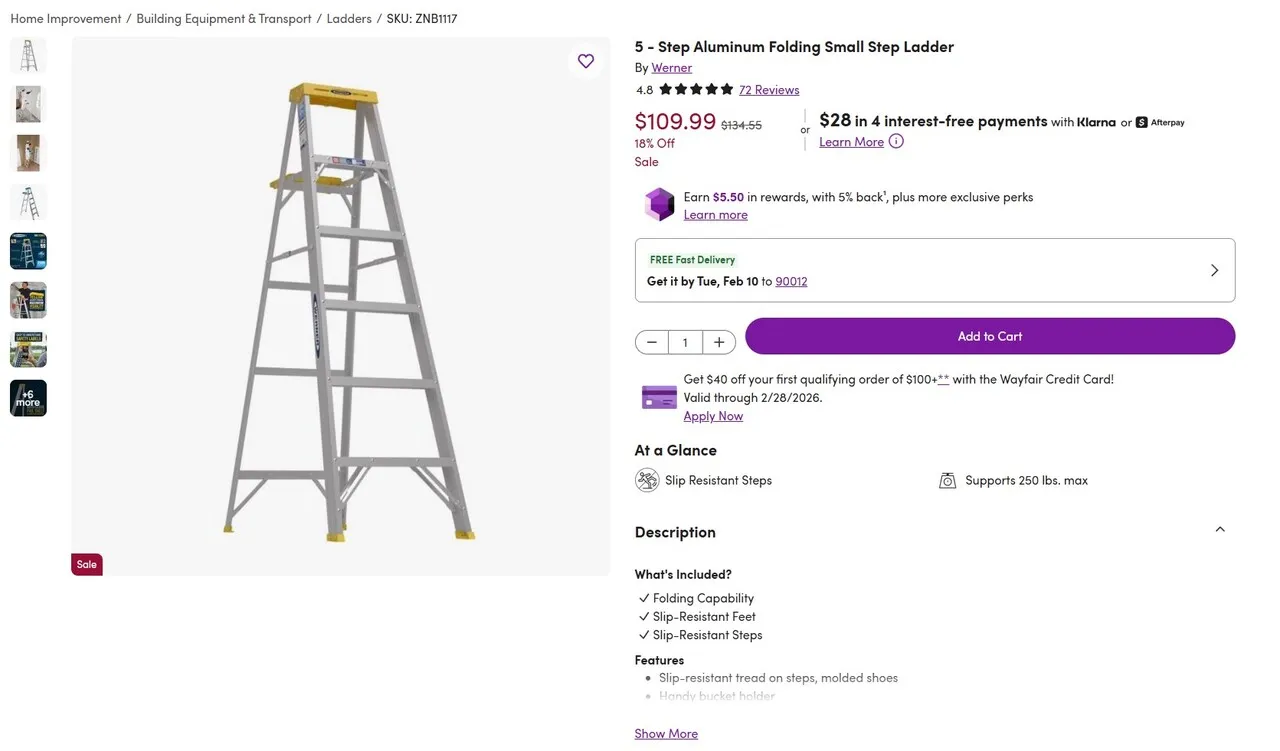Click the info icon beside Learn More
The width and height of the screenshot is (1280, 751).
pos(896,141)
